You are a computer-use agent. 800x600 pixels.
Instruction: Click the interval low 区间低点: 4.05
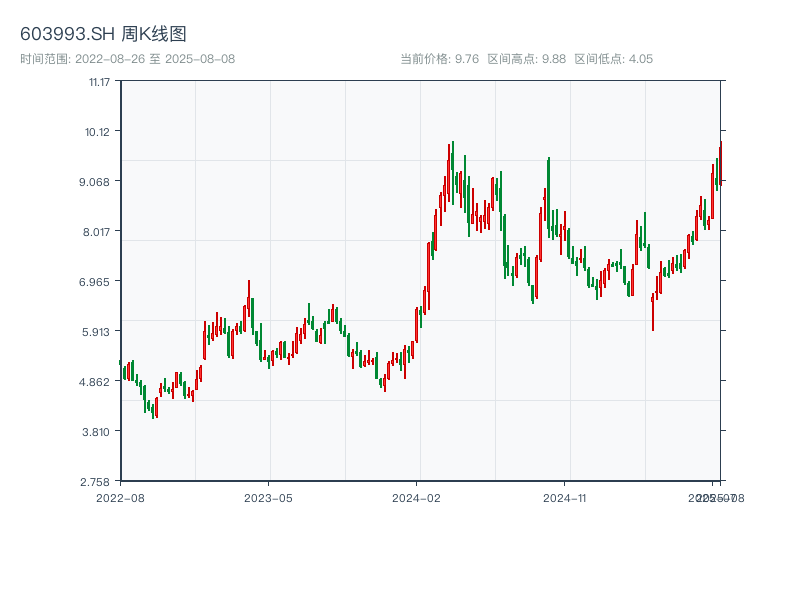tap(614, 59)
